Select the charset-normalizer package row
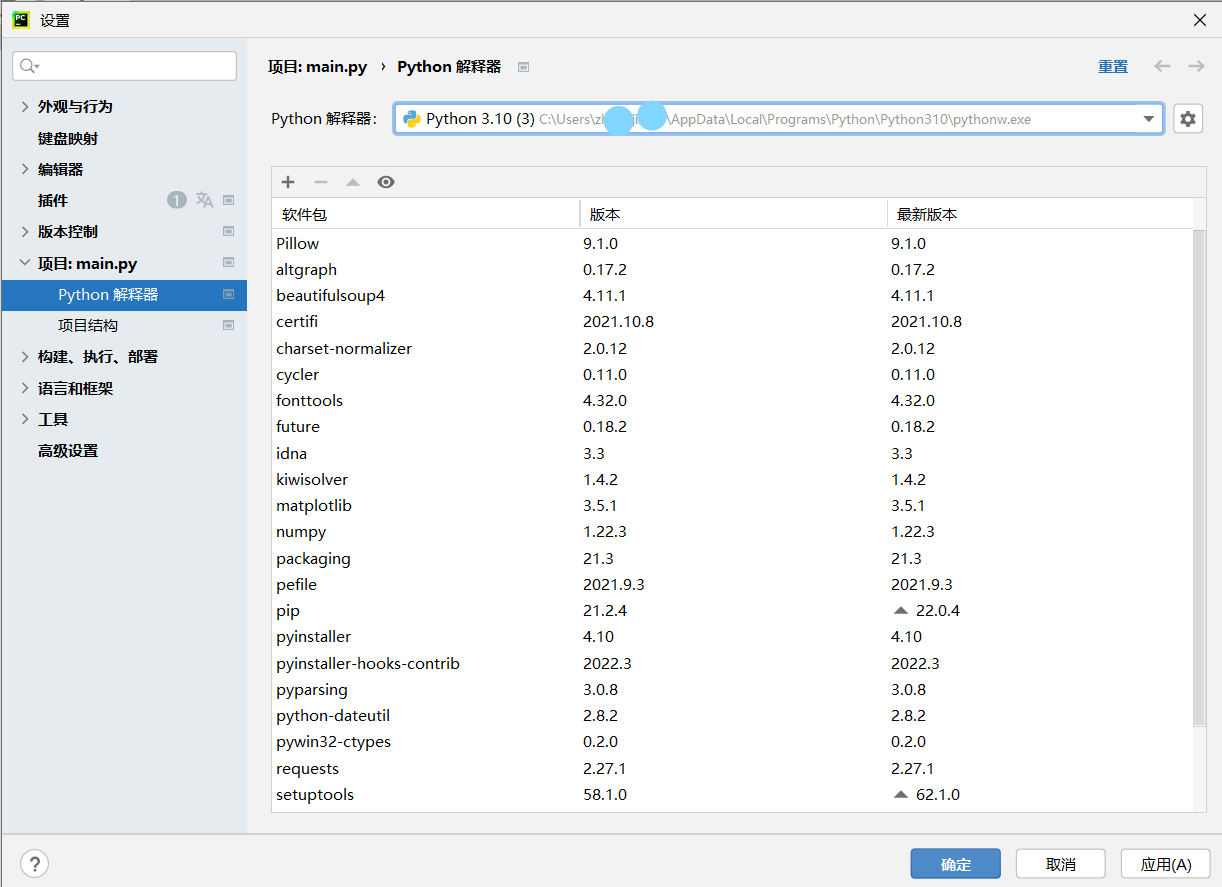1222x887 pixels. point(732,348)
